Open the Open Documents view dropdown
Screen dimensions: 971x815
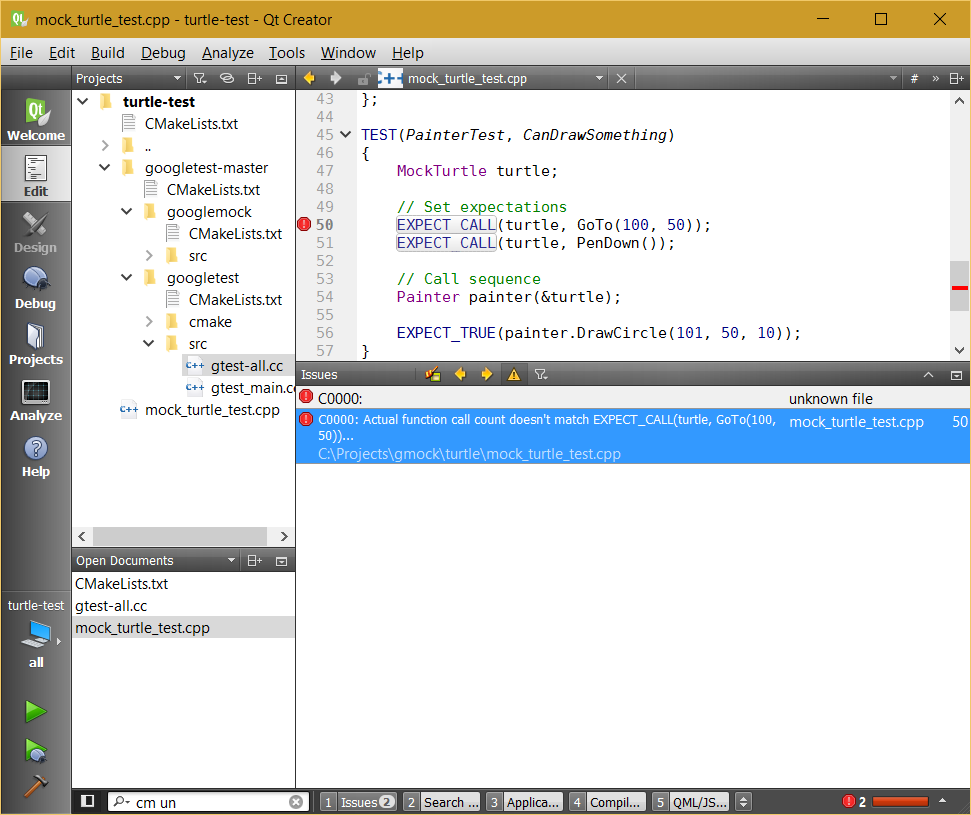coord(155,560)
